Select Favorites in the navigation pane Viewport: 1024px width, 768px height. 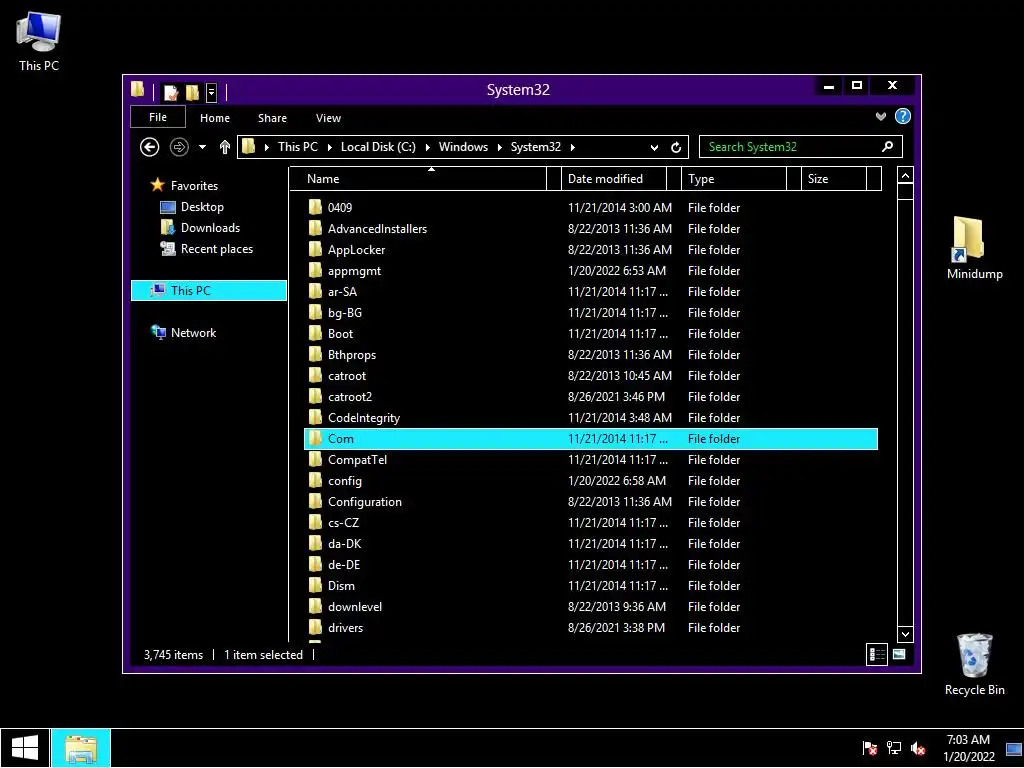click(x=194, y=185)
